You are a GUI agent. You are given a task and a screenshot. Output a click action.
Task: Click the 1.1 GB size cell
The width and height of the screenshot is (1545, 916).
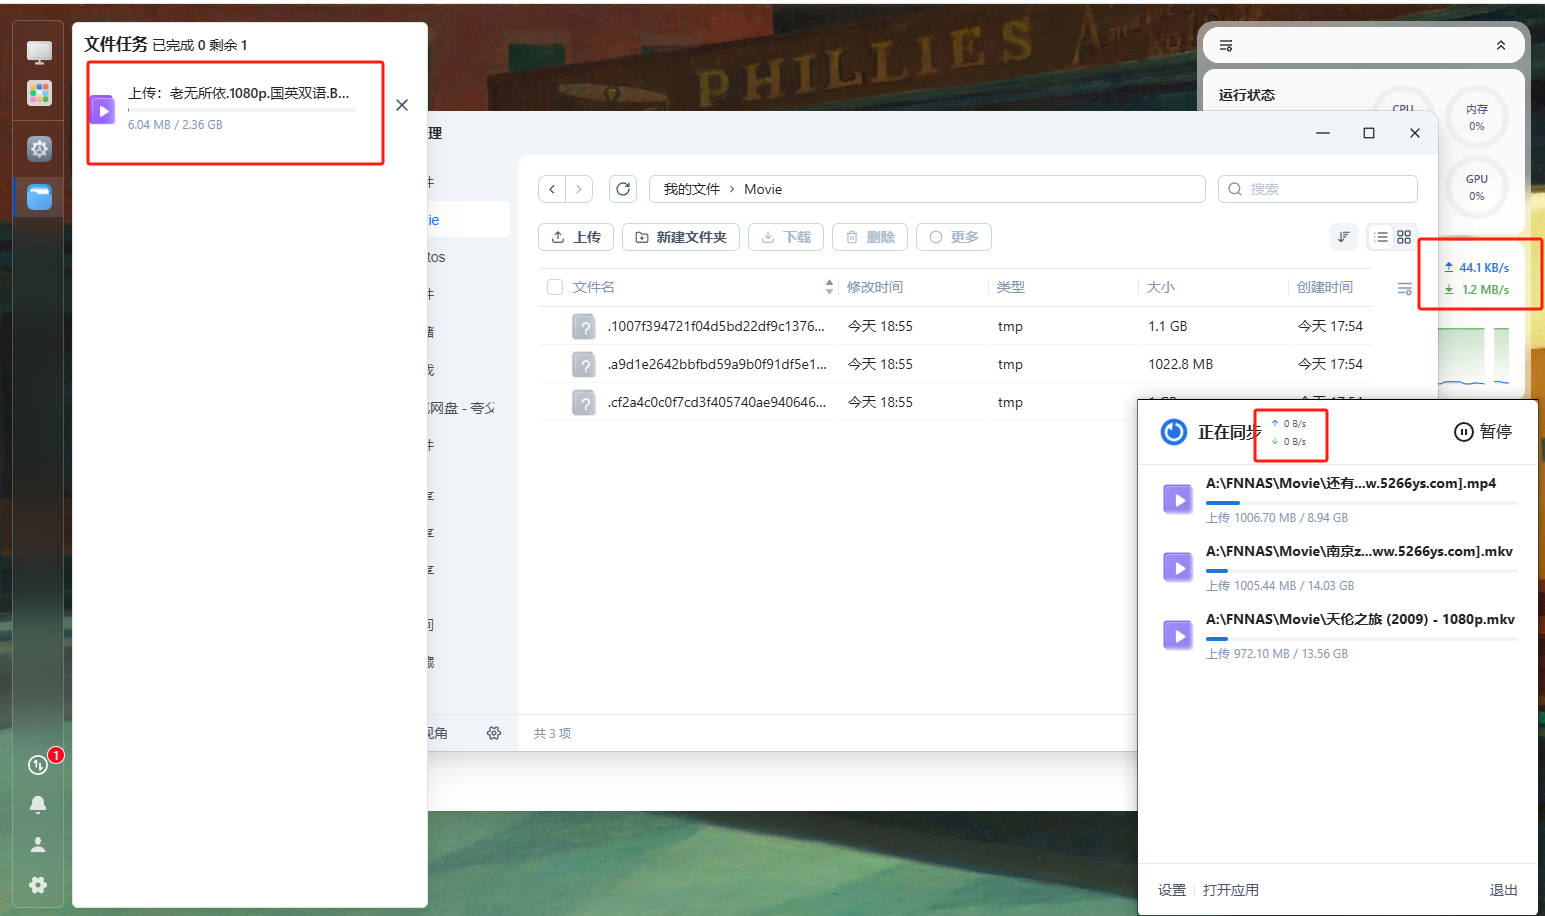coord(1168,326)
